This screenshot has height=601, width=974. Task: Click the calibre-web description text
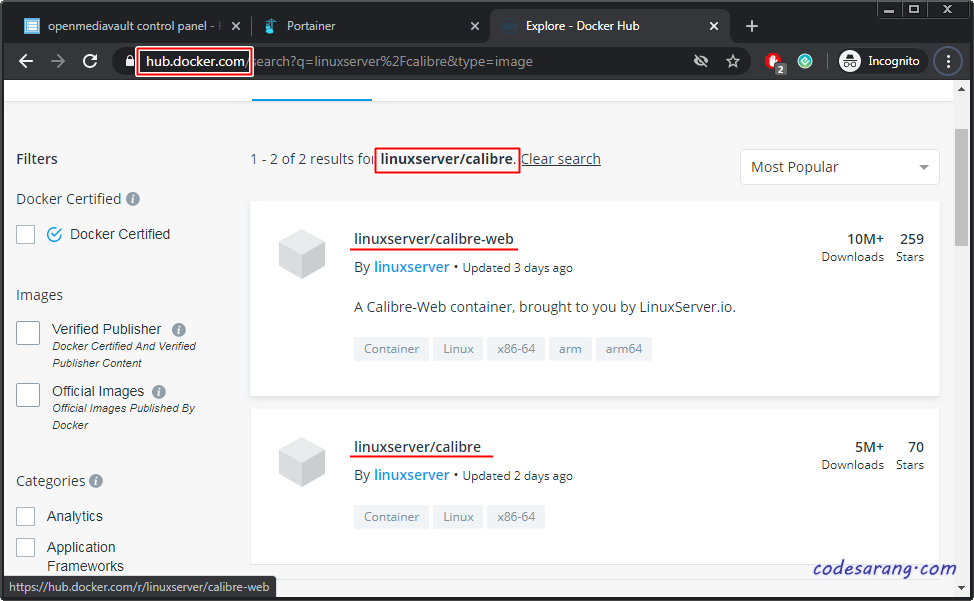545,307
